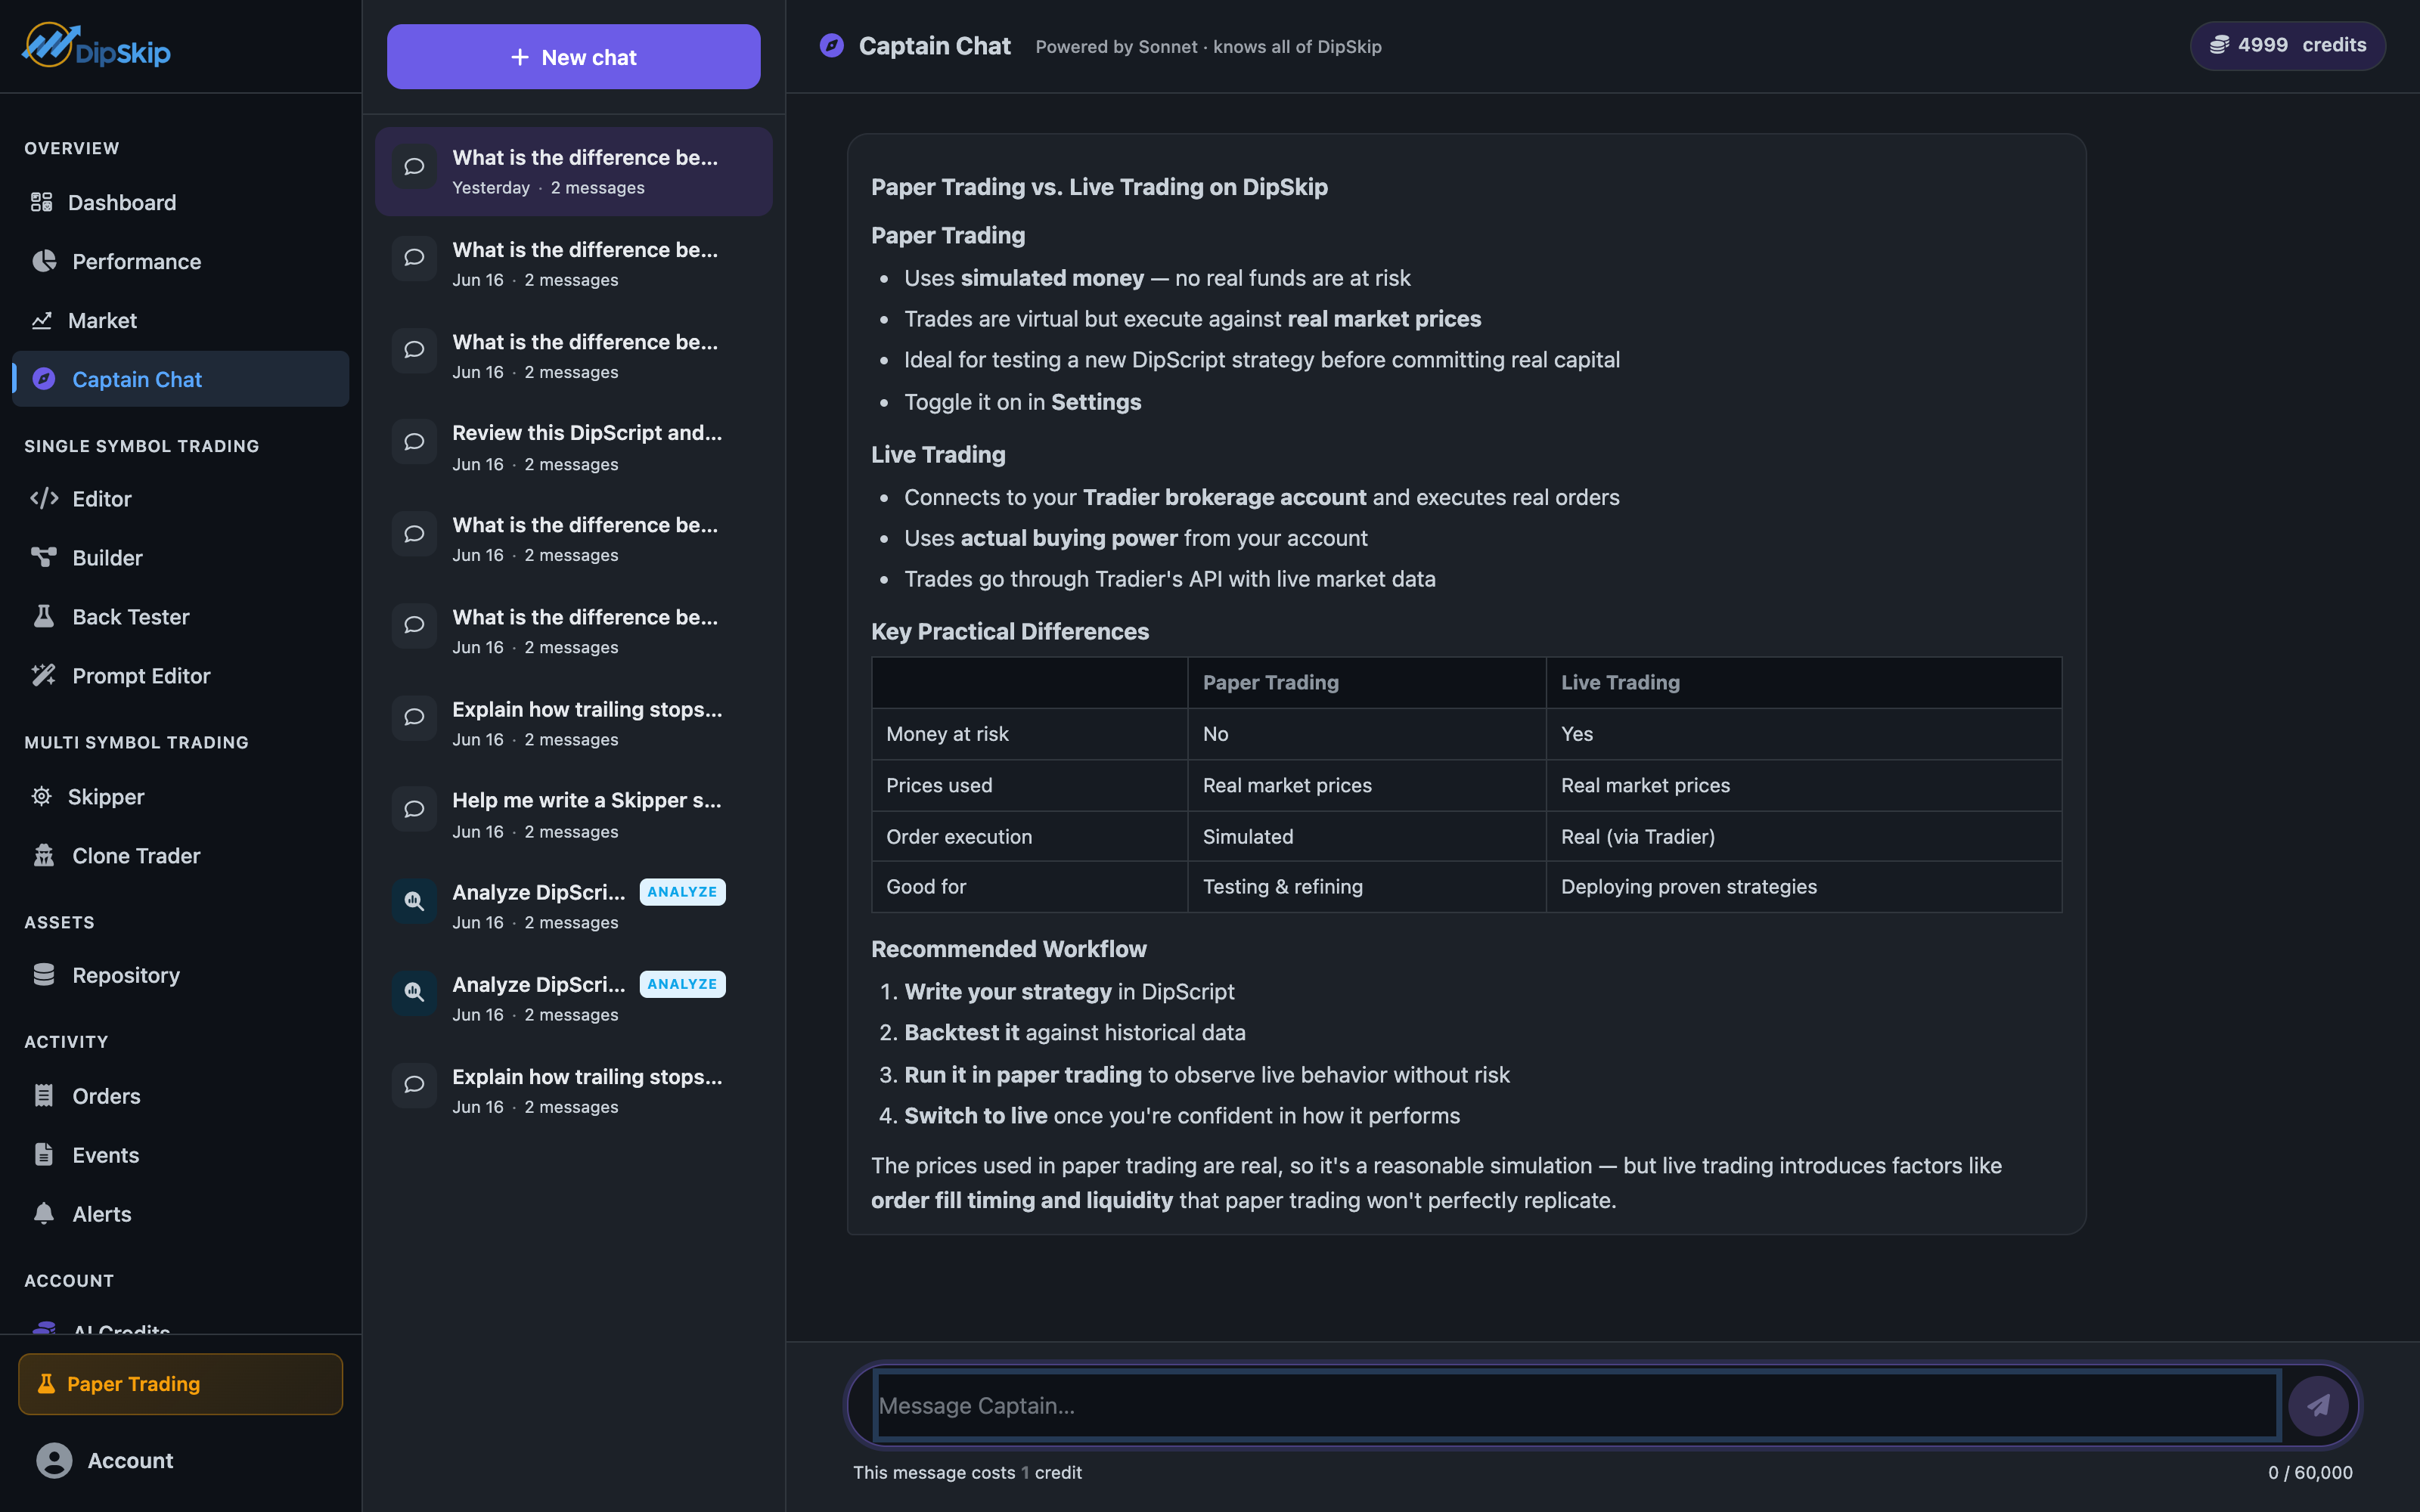Click the magnifier icon of second Analyze DipScri chat
Screen dimensions: 2420x1512
414,993
